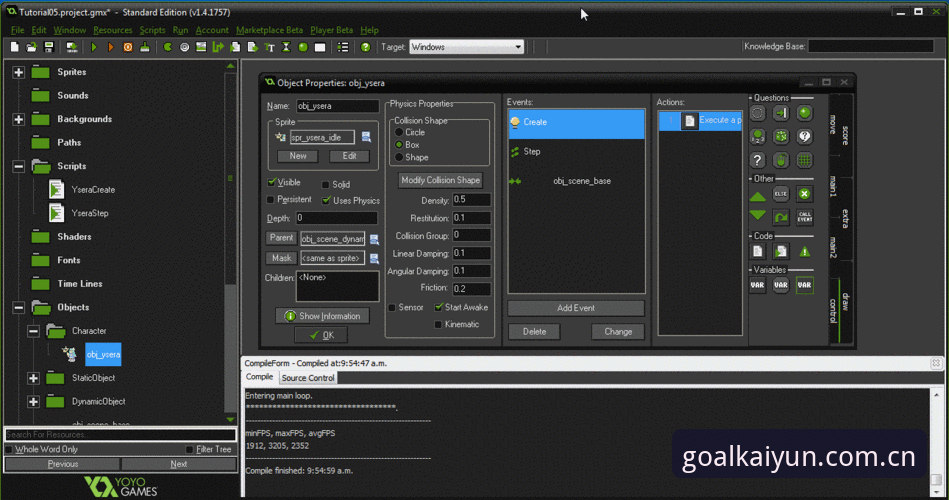Click the Create font T icon
The height and width of the screenshot is (500, 949).
(x=269, y=47)
